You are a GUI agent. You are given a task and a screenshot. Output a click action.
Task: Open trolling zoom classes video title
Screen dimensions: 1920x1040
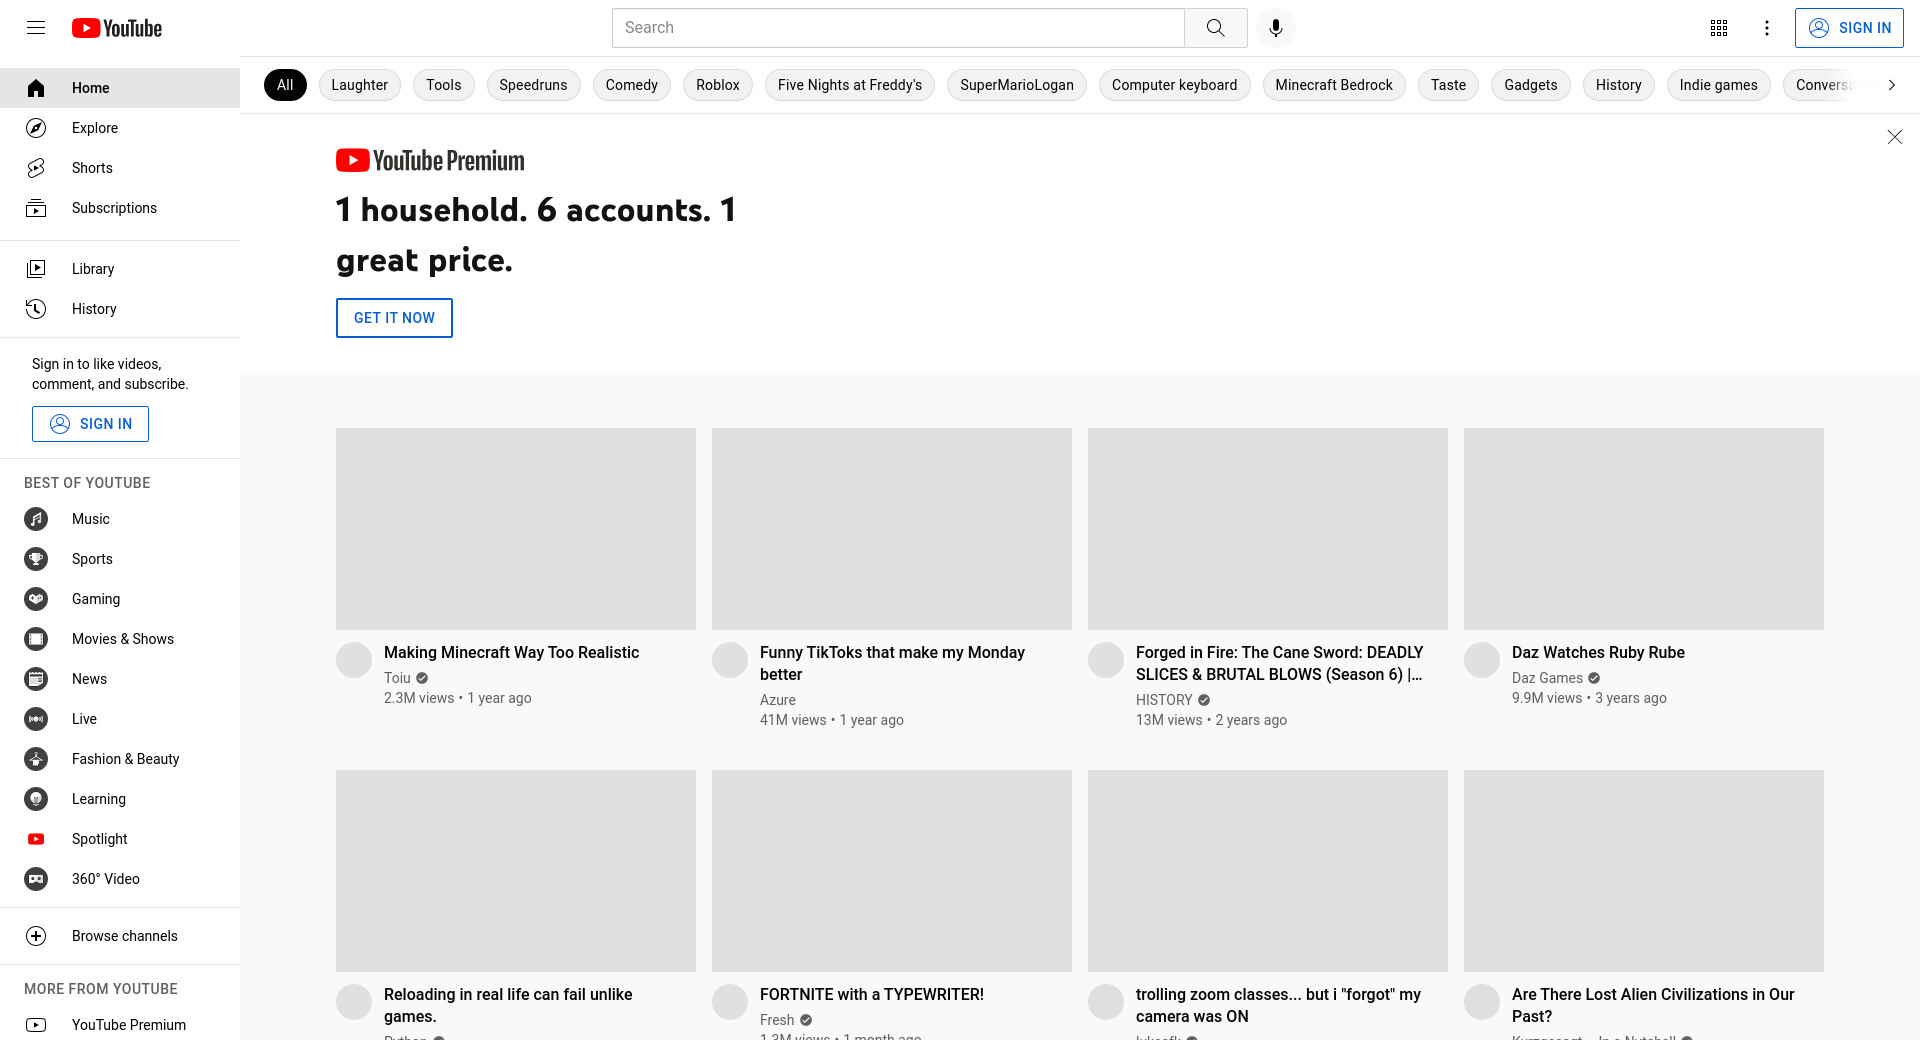click(1278, 1005)
